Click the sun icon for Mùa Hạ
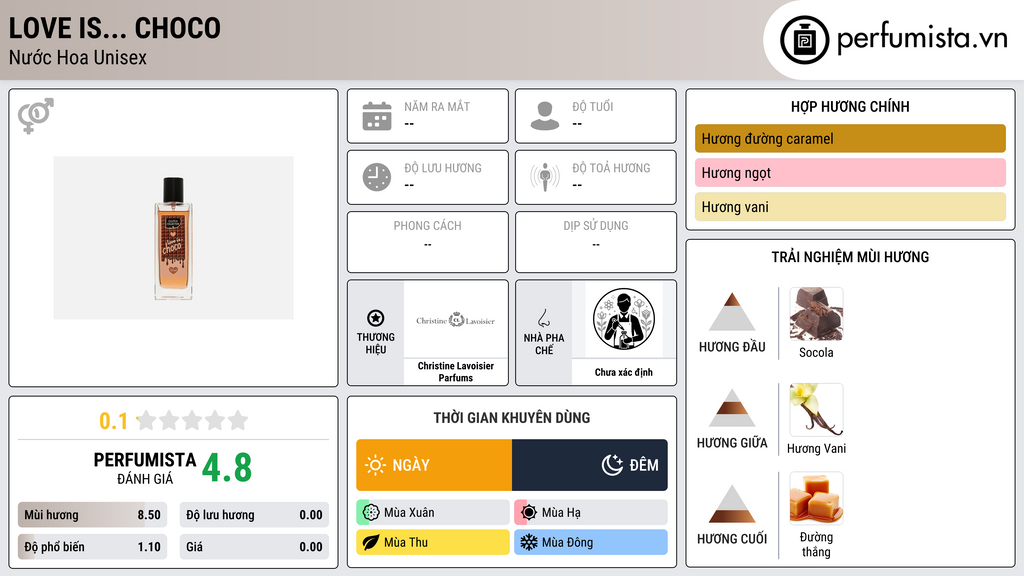This screenshot has width=1024, height=576. point(529,513)
